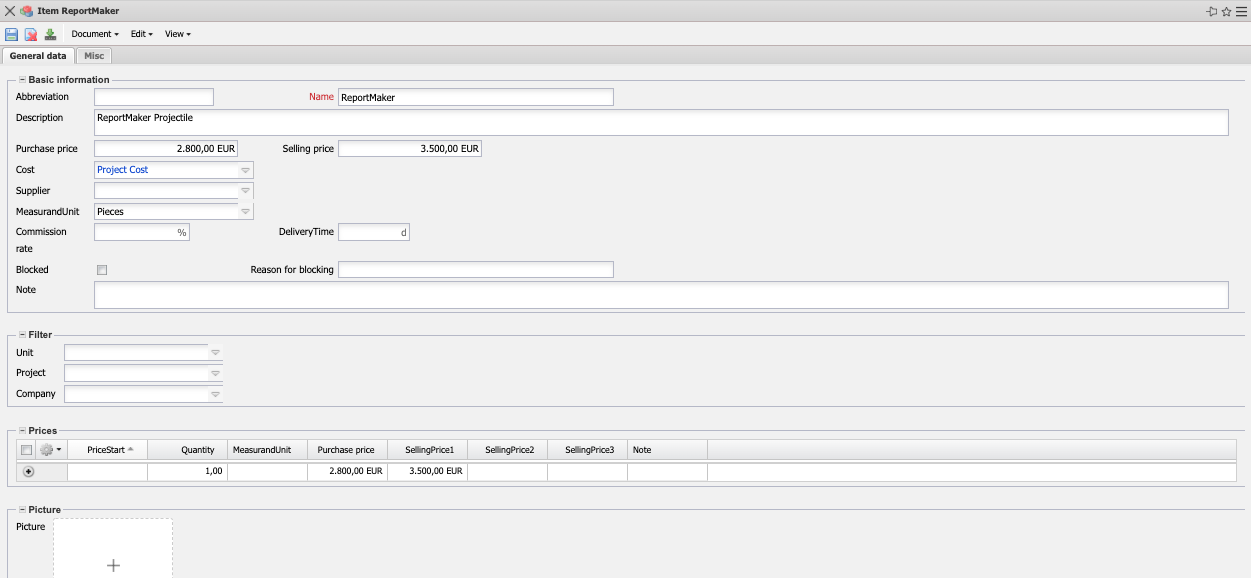Open the Edit menu
Screen dimensions: 1251x578
click(141, 34)
